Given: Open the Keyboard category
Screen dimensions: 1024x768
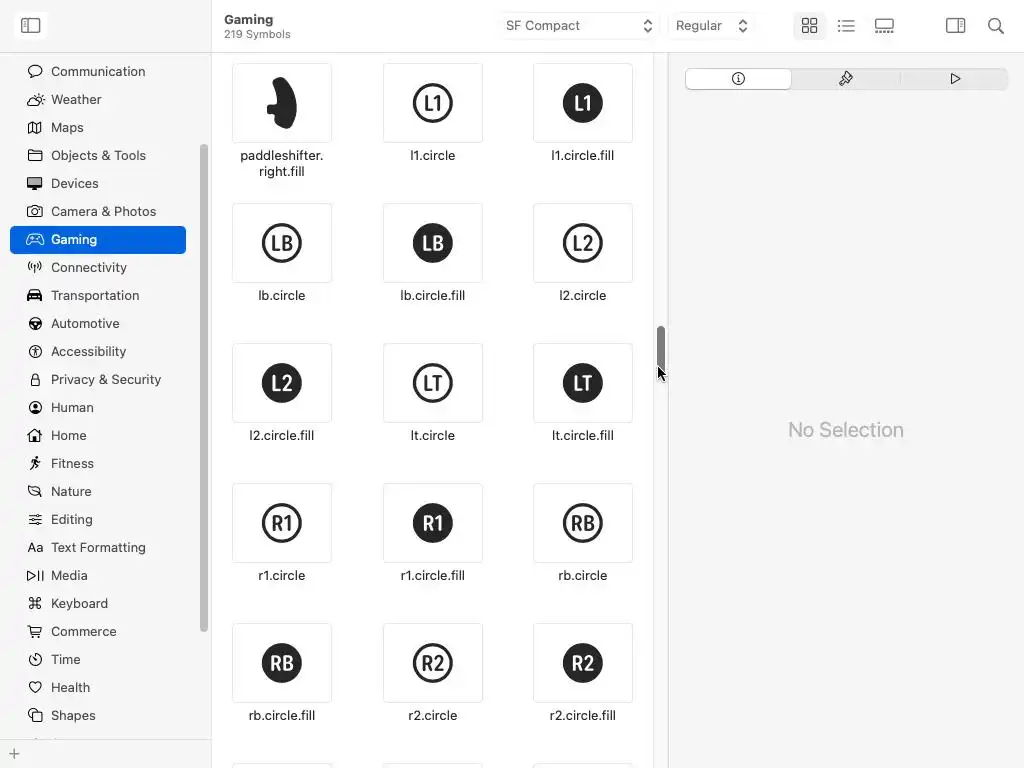Looking at the screenshot, I should click(98, 603).
